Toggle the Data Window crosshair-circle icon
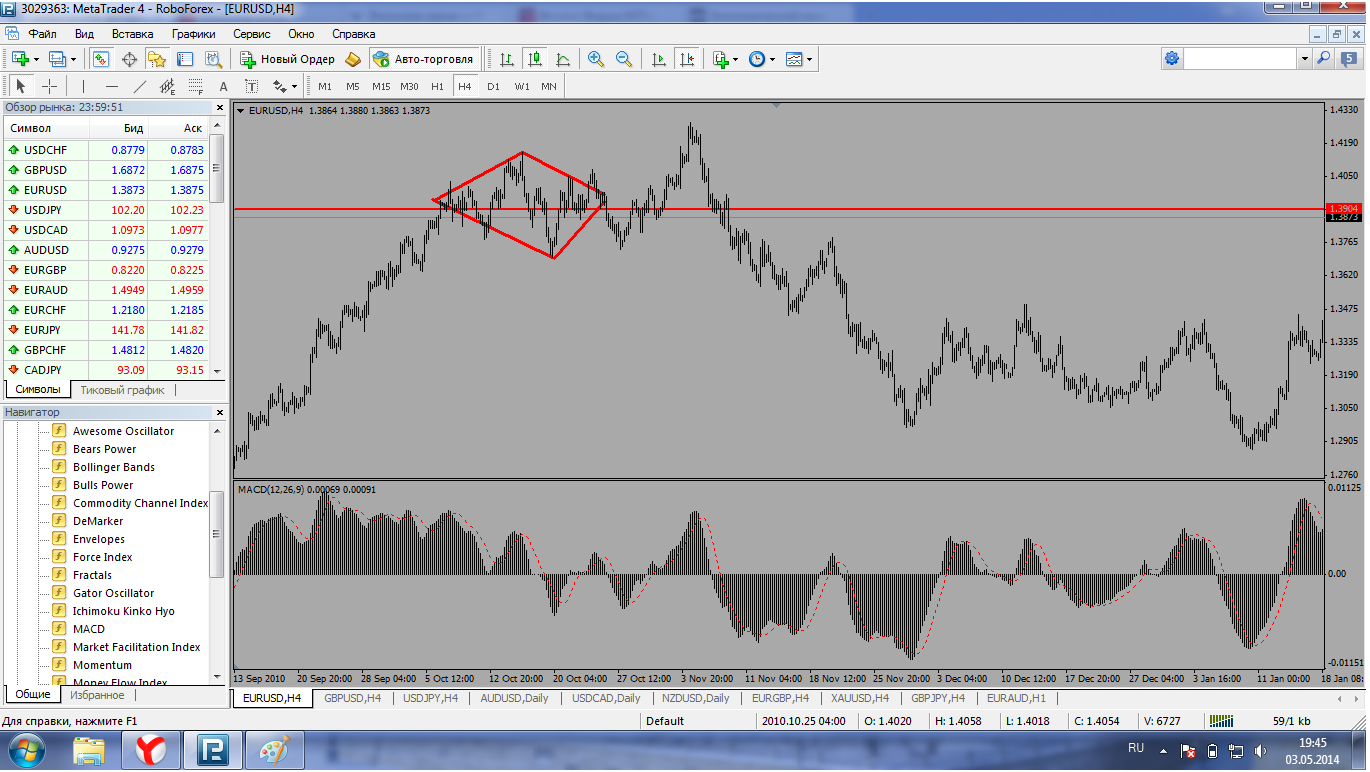Screen dimensions: 1370x772 click(x=129, y=59)
